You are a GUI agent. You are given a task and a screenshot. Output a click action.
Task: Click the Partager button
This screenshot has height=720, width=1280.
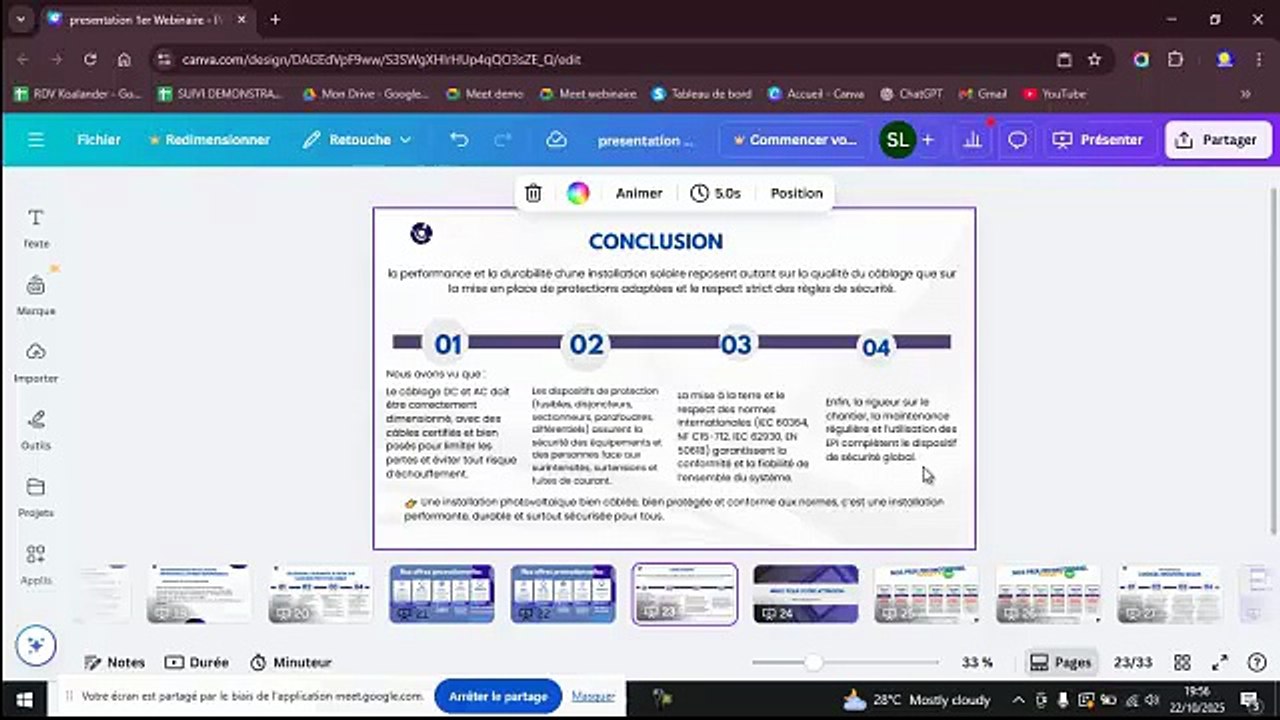pos(1218,140)
